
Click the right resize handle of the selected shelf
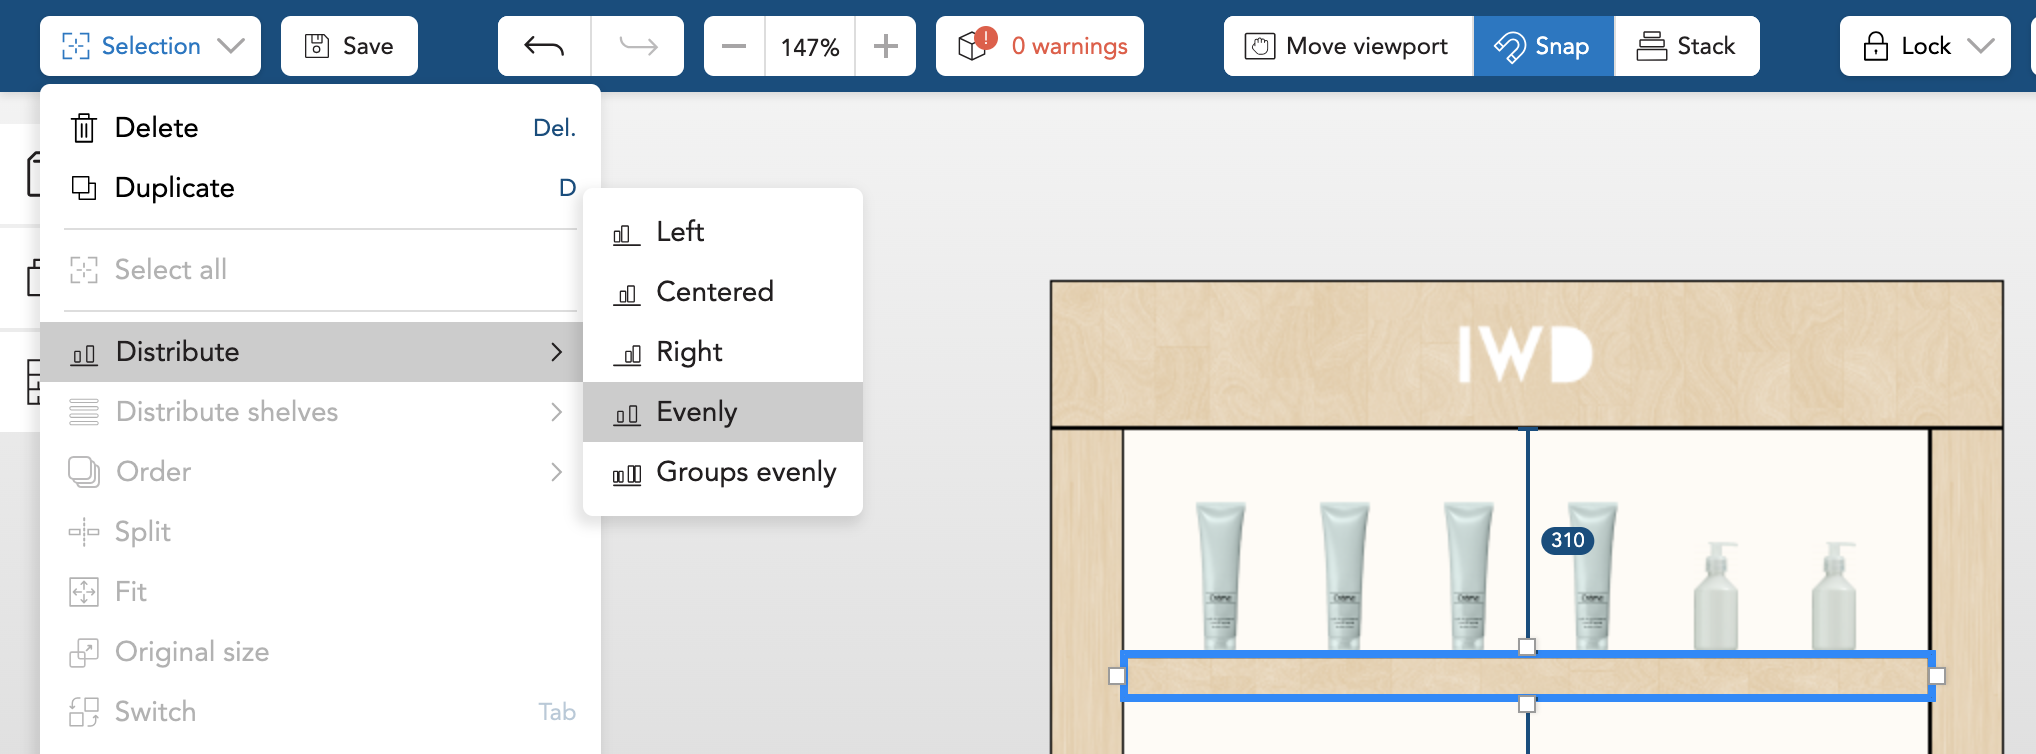(1936, 676)
